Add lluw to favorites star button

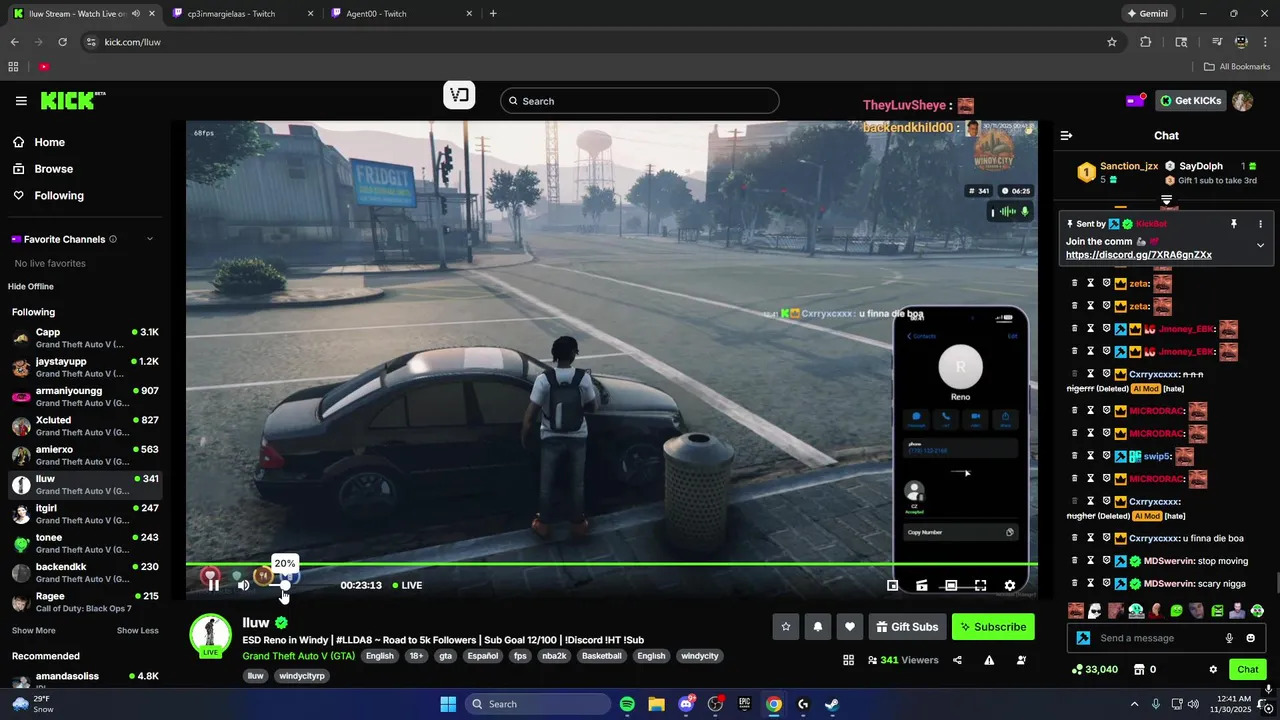pyautogui.click(x=786, y=627)
